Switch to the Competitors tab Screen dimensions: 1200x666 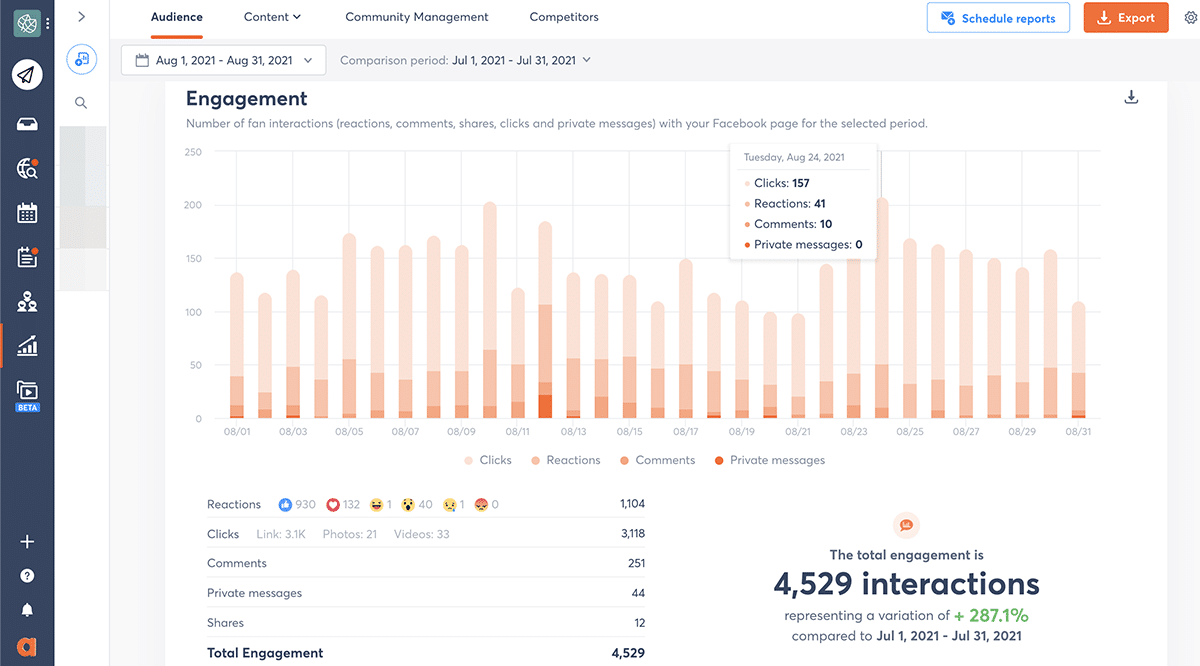(x=564, y=17)
